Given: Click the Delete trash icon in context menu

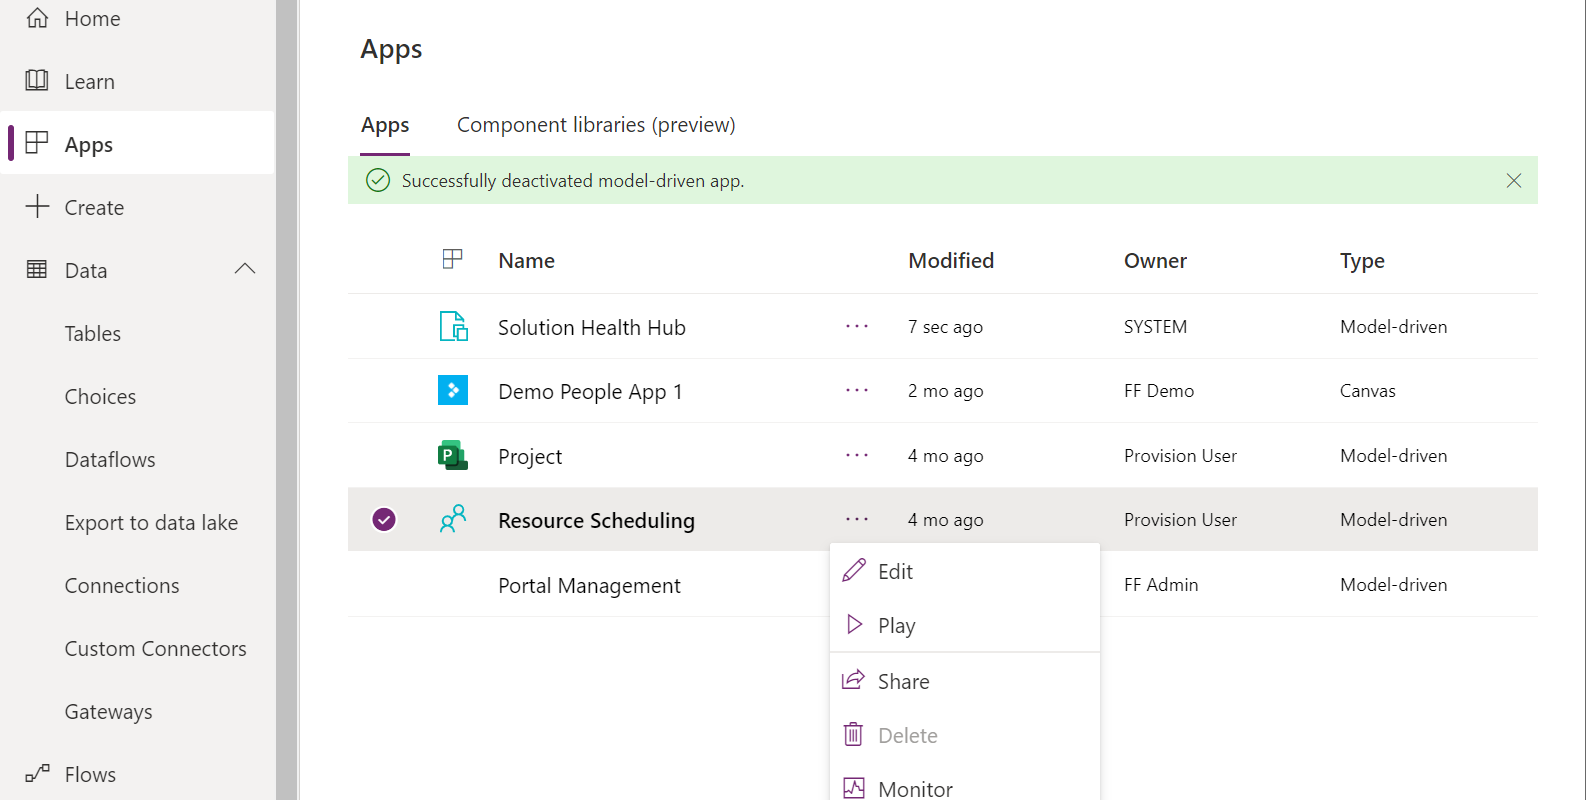Looking at the screenshot, I should tap(853, 735).
